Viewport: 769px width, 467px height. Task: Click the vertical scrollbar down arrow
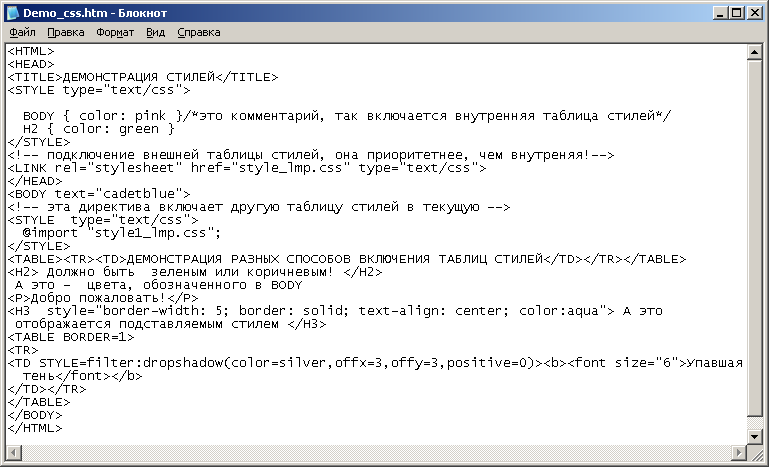click(754, 436)
